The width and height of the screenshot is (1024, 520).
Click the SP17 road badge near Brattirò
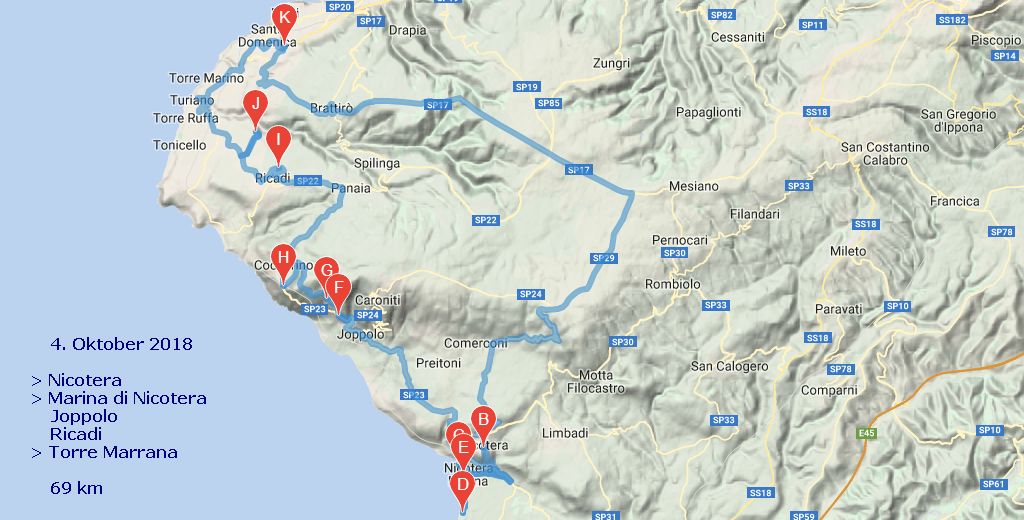(x=437, y=105)
